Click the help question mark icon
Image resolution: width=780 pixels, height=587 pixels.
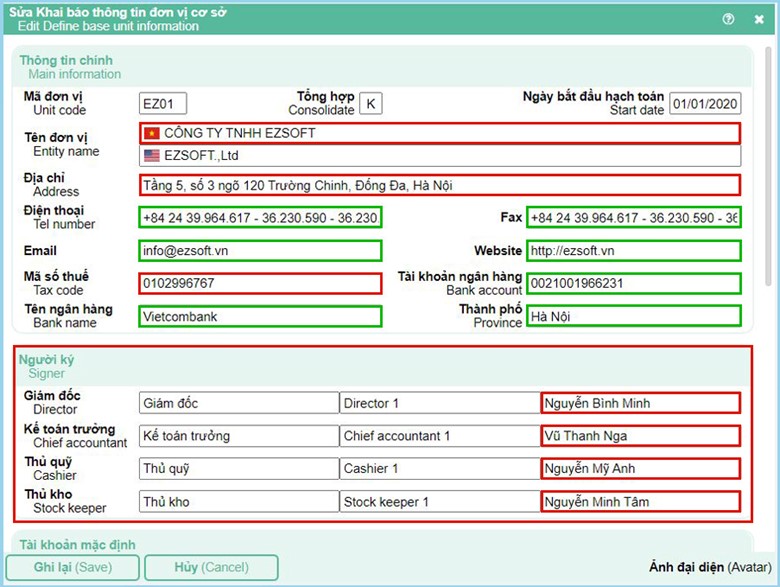click(728, 19)
